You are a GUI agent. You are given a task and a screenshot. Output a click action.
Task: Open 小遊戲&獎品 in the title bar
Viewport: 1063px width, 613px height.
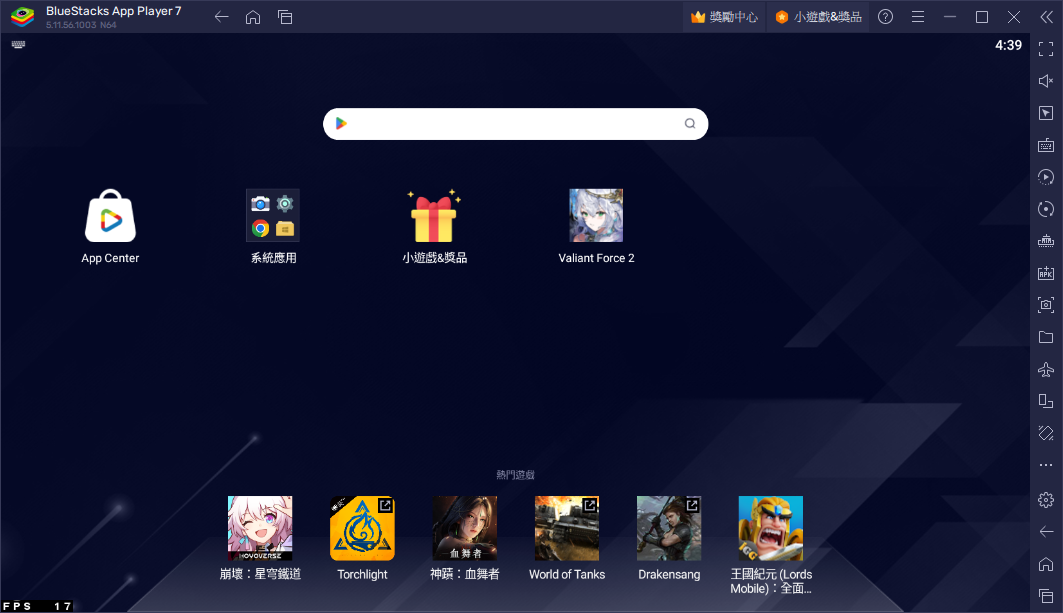(x=818, y=17)
